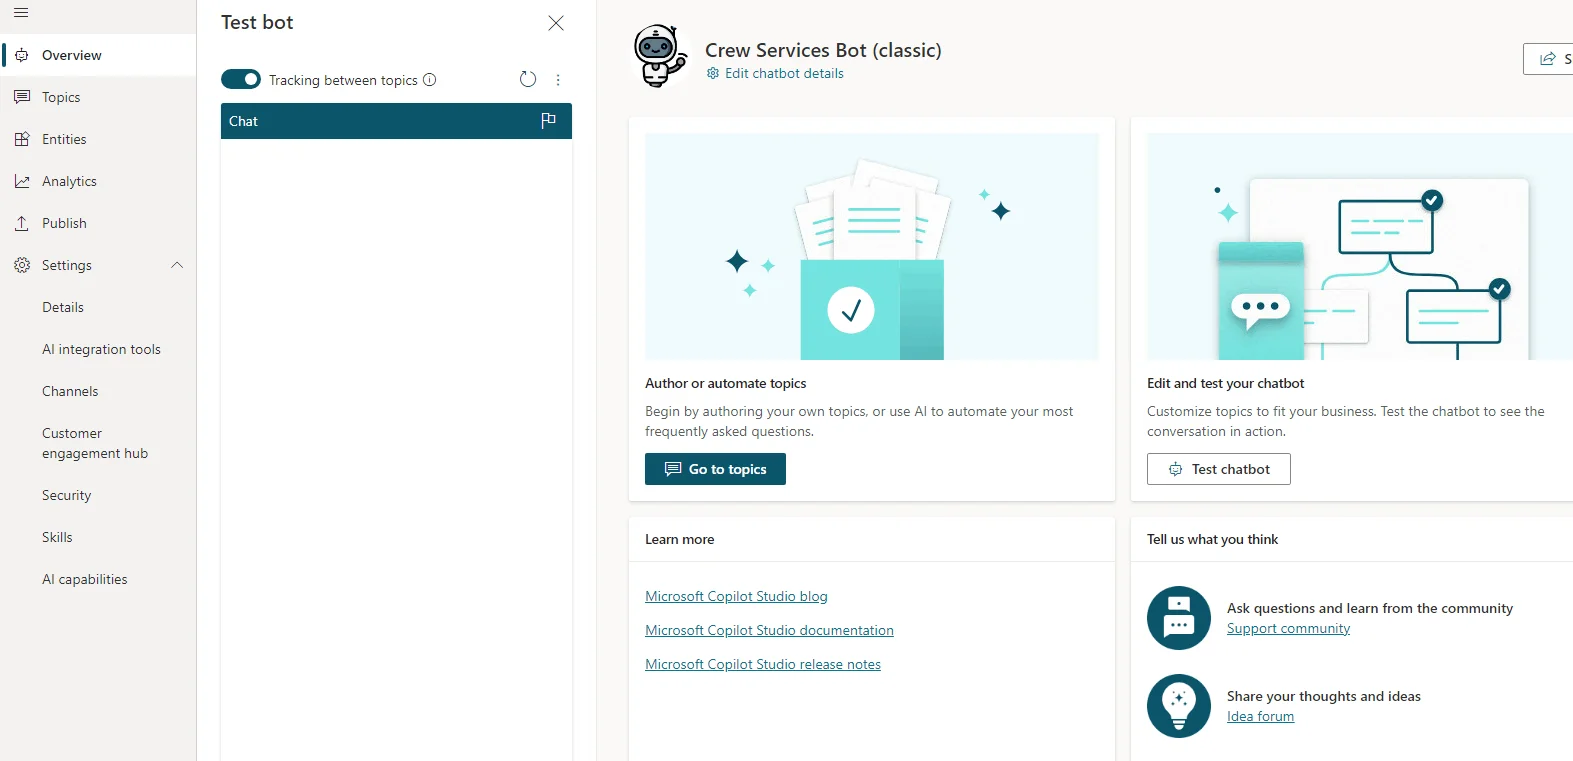Open AI capabilities settings

tap(85, 579)
